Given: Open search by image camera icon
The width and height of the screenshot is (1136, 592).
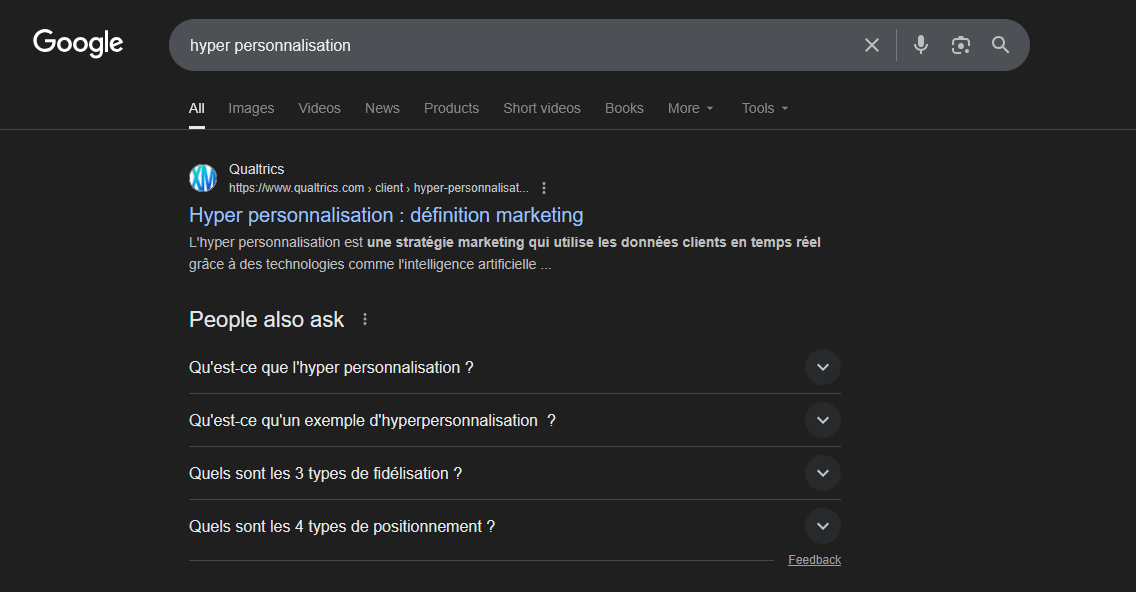Looking at the screenshot, I should point(961,45).
